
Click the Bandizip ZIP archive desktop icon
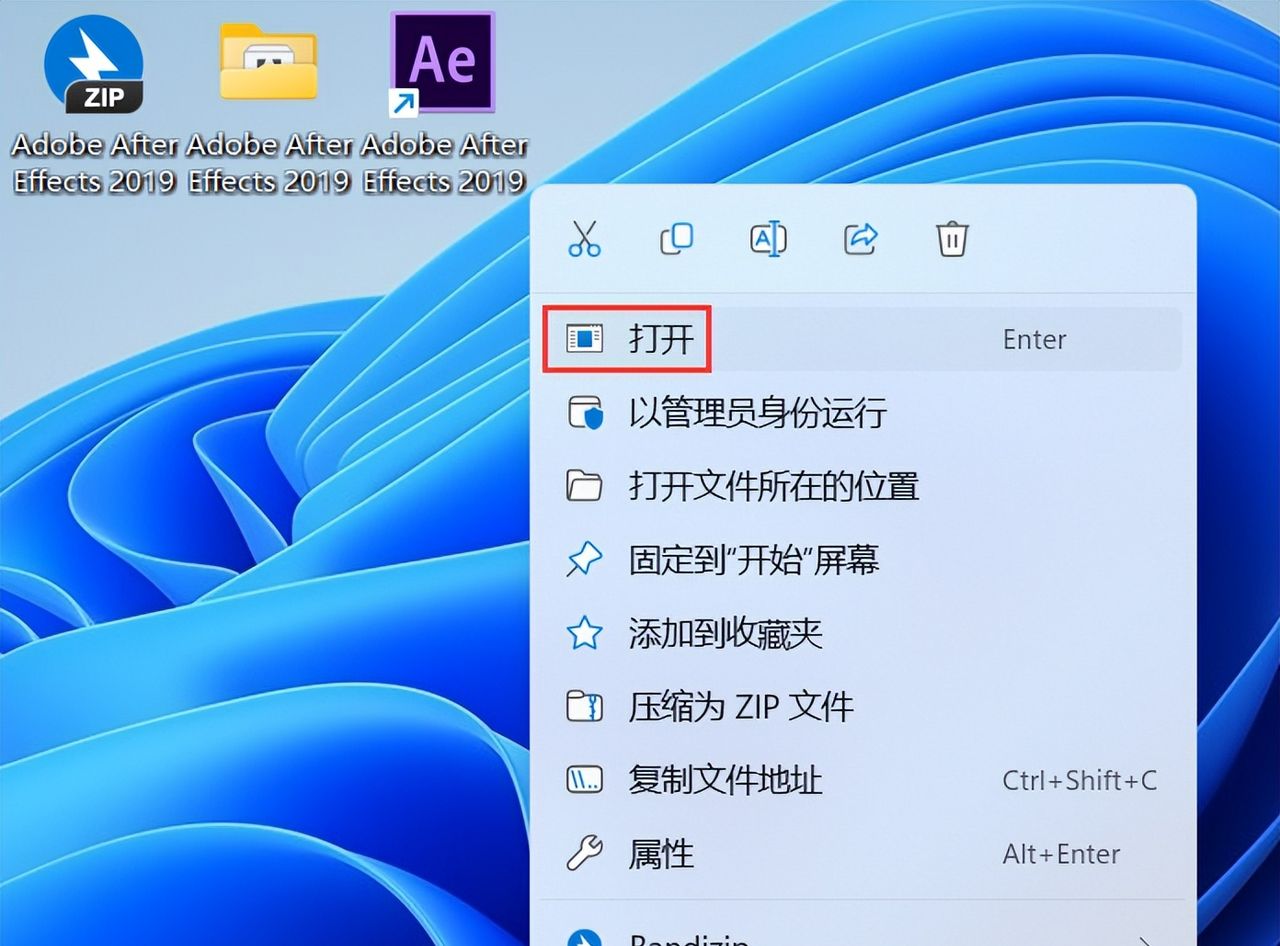[x=94, y=62]
